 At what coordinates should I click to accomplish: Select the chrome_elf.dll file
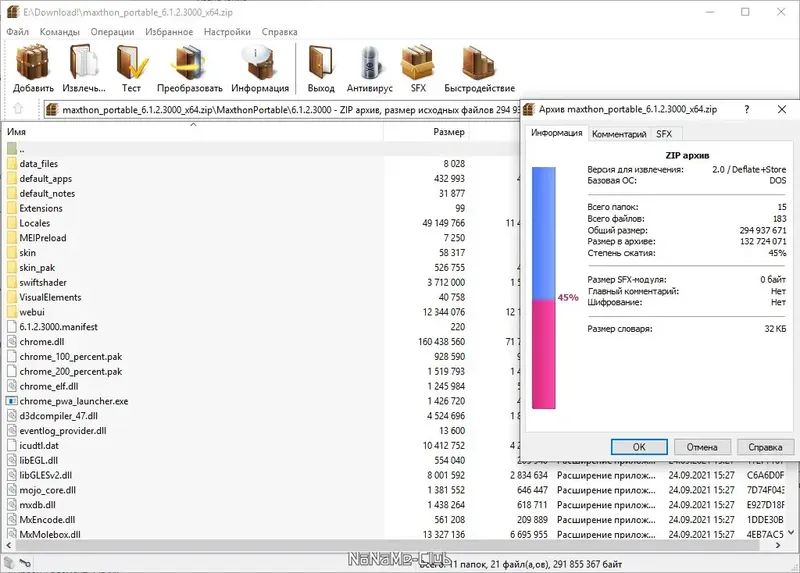pos(48,386)
